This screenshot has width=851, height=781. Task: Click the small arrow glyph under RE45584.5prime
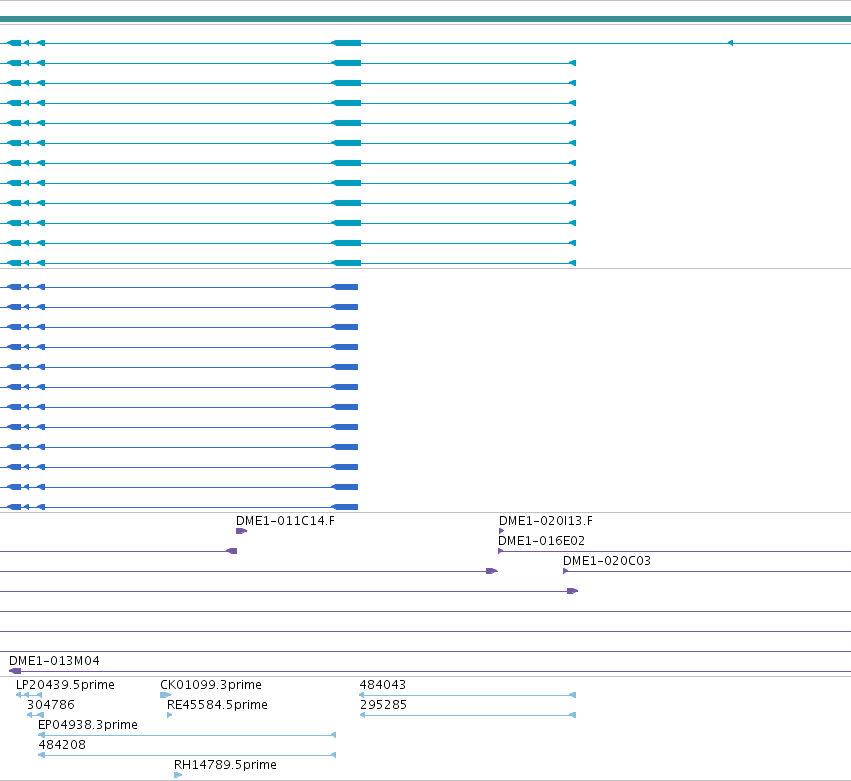pos(170,715)
